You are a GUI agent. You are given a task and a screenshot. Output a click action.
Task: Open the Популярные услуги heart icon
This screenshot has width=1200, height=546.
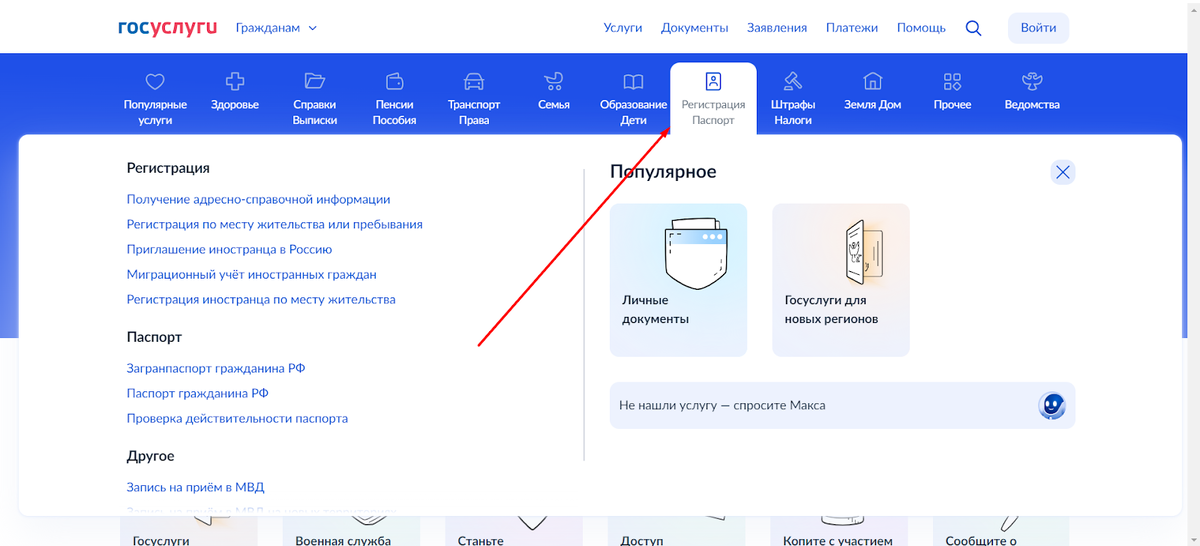[155, 81]
